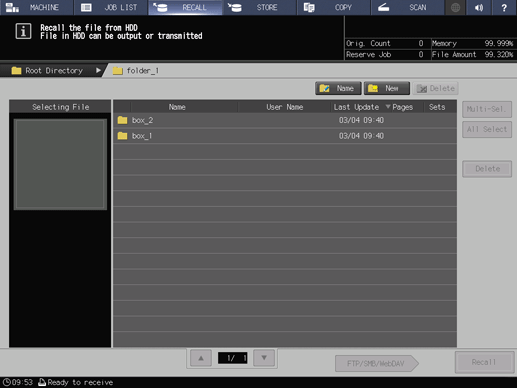Go to the next page with down arrow
Image resolution: width=517 pixels, height=388 pixels.
(264, 358)
